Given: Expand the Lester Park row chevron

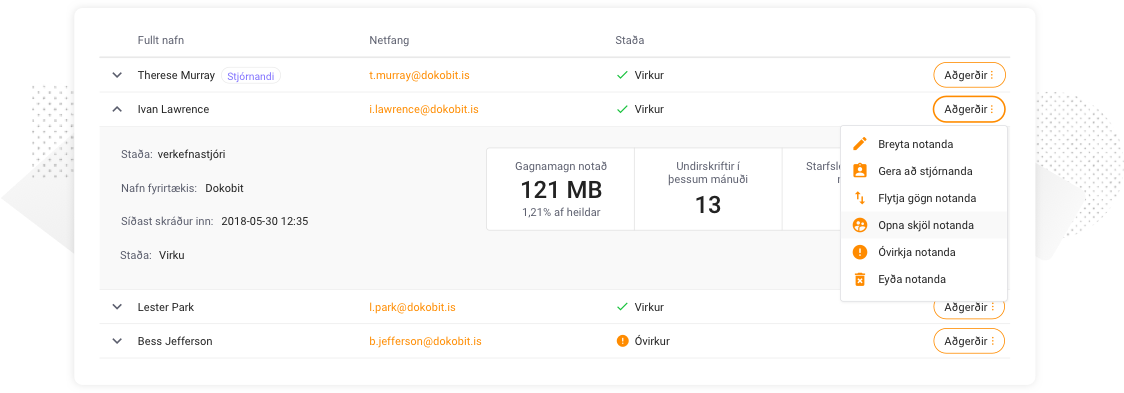Looking at the screenshot, I should pos(118,307).
